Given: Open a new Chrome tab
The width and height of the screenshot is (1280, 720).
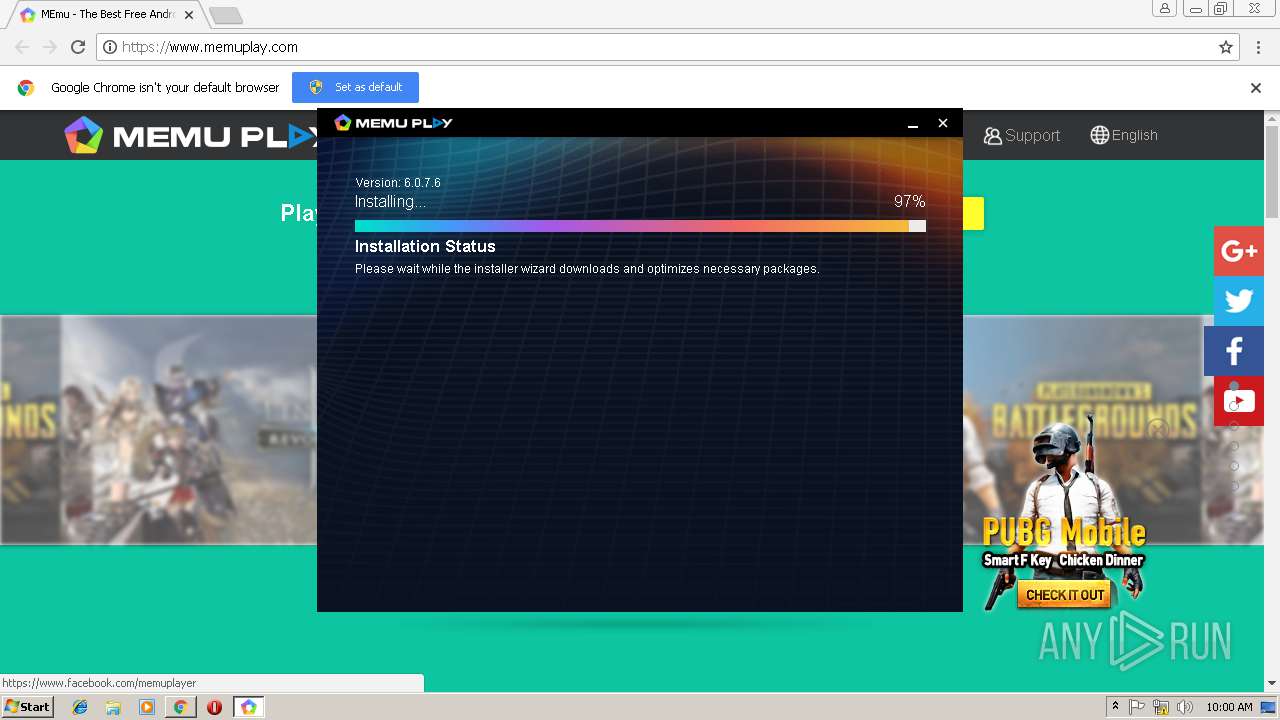Looking at the screenshot, I should click(226, 15).
